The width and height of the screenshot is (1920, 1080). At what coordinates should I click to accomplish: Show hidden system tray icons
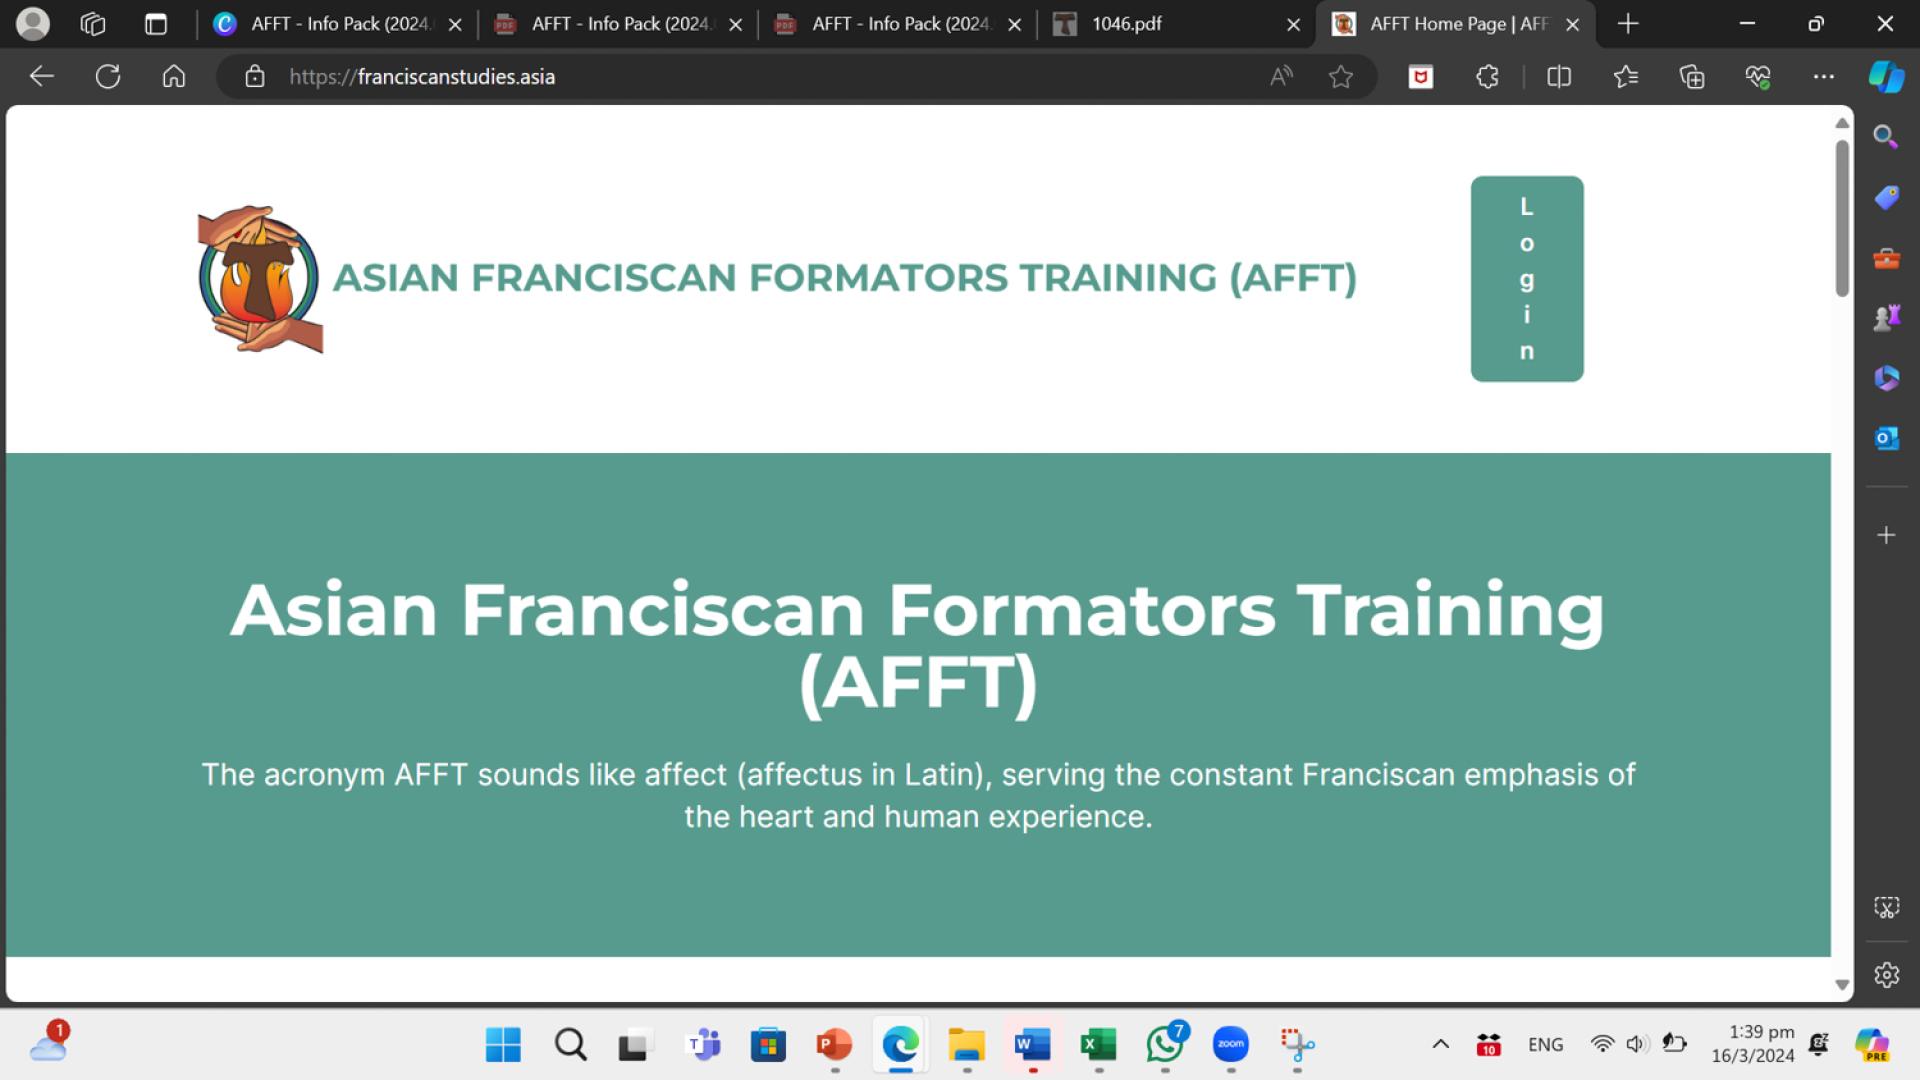(1440, 1044)
